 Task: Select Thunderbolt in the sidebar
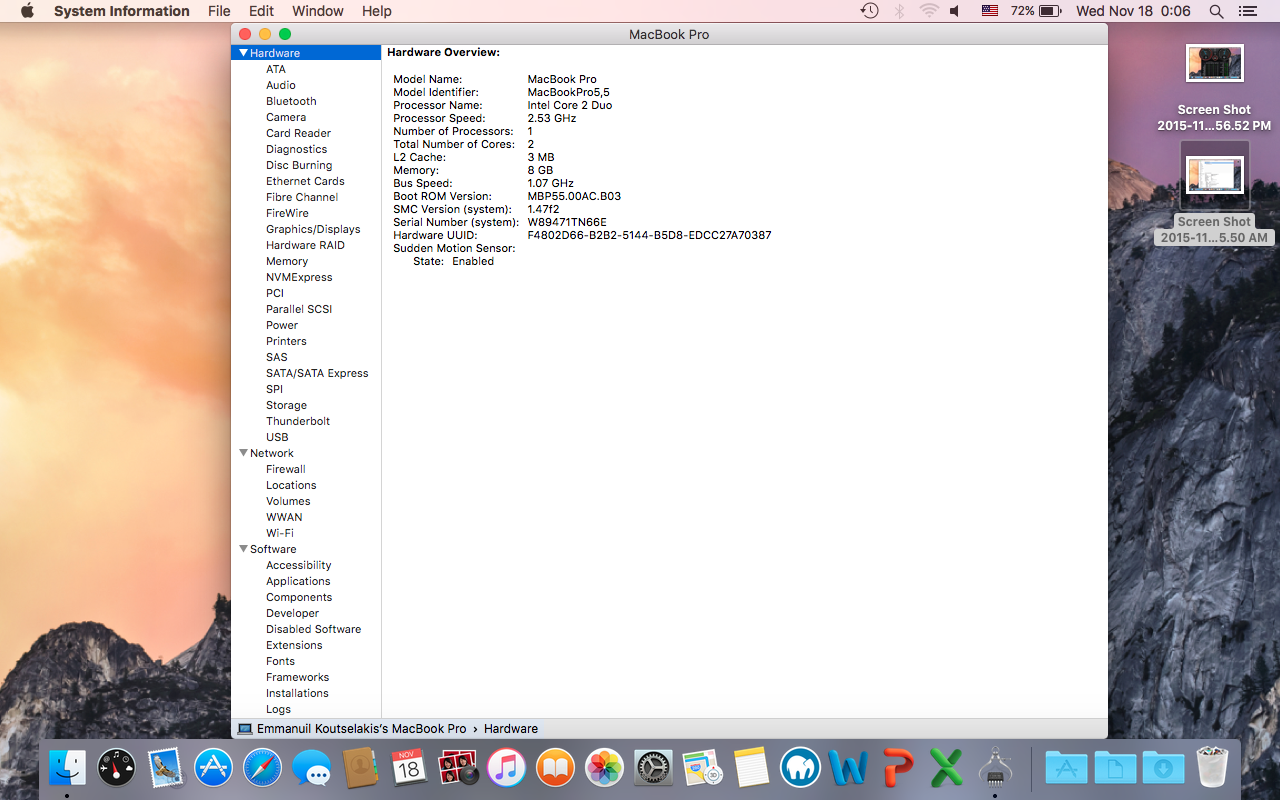298,421
